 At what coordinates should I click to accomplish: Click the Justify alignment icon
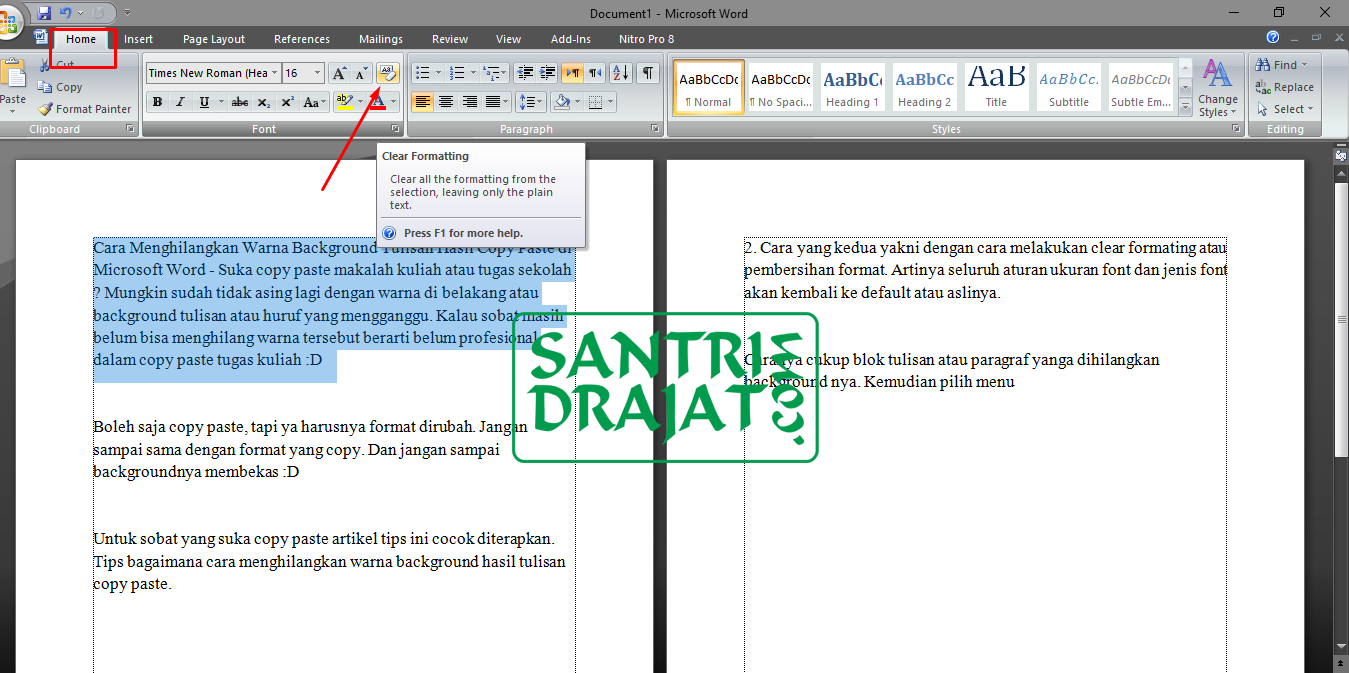point(492,102)
